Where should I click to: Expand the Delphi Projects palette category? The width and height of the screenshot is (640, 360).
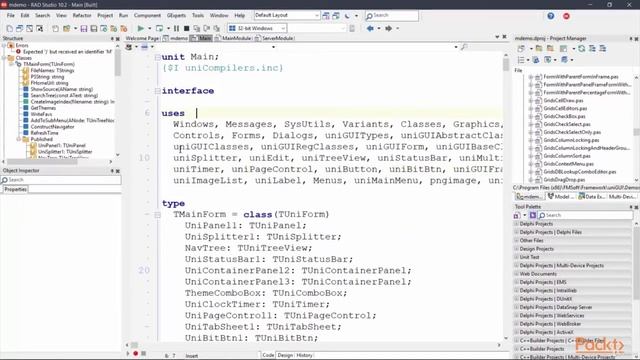[516, 224]
